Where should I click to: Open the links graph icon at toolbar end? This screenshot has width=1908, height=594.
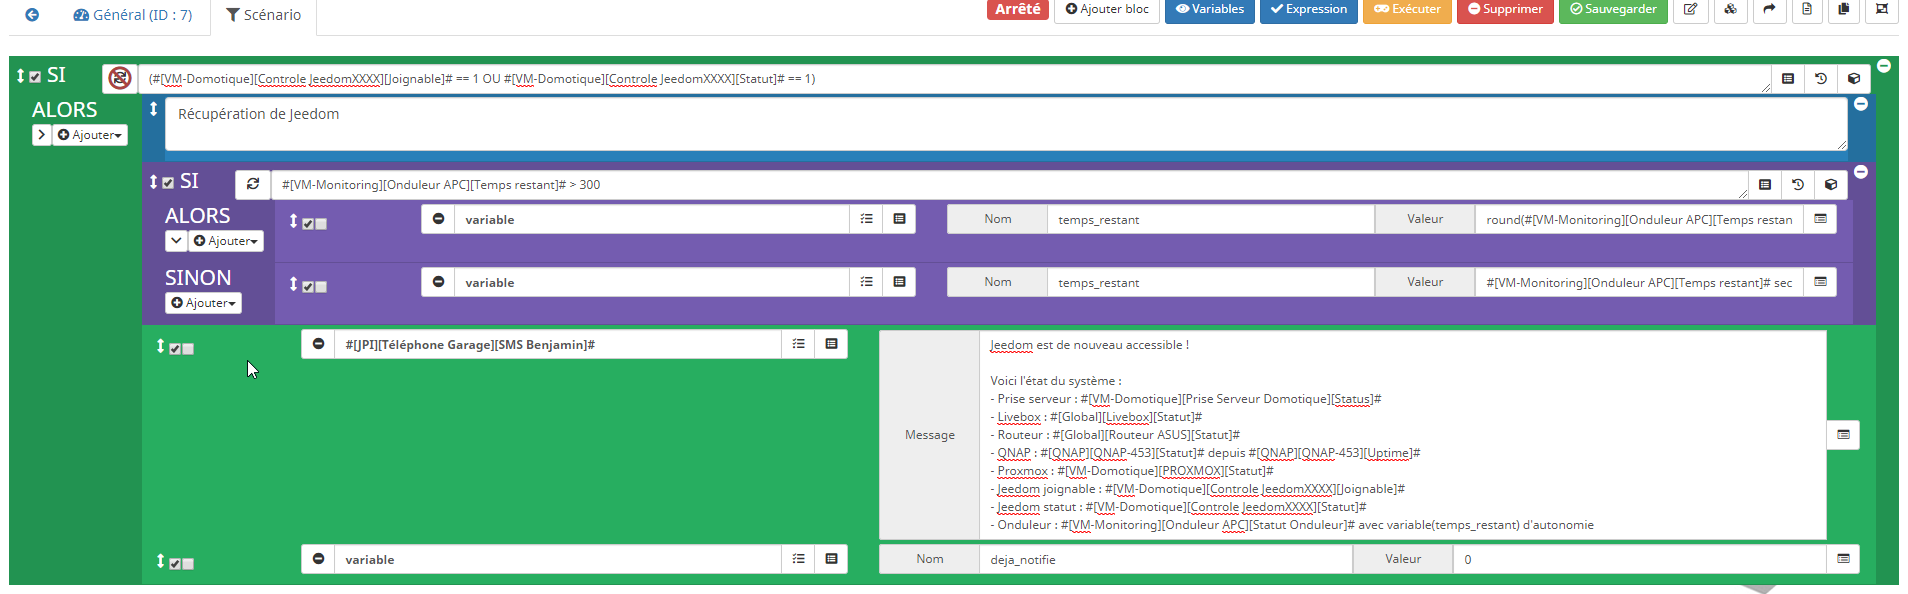(x=1881, y=9)
